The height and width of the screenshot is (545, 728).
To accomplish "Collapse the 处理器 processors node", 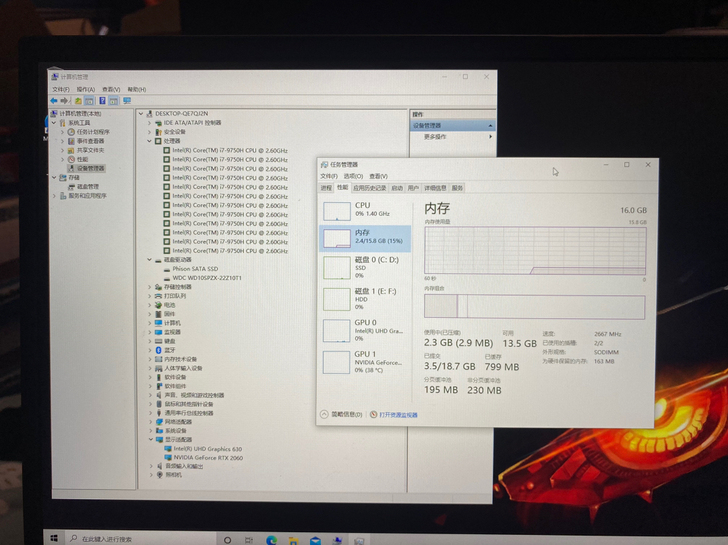I will [x=150, y=141].
